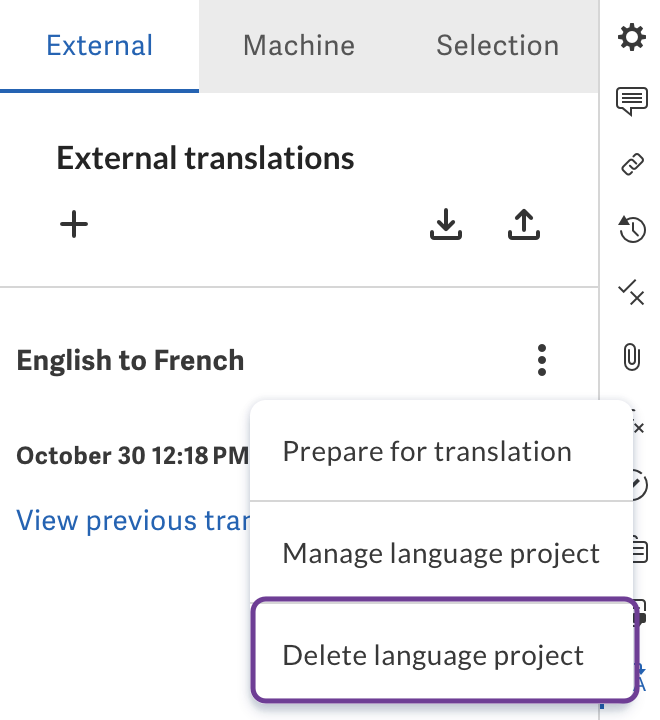Open the attachments paperclip icon

click(x=631, y=356)
